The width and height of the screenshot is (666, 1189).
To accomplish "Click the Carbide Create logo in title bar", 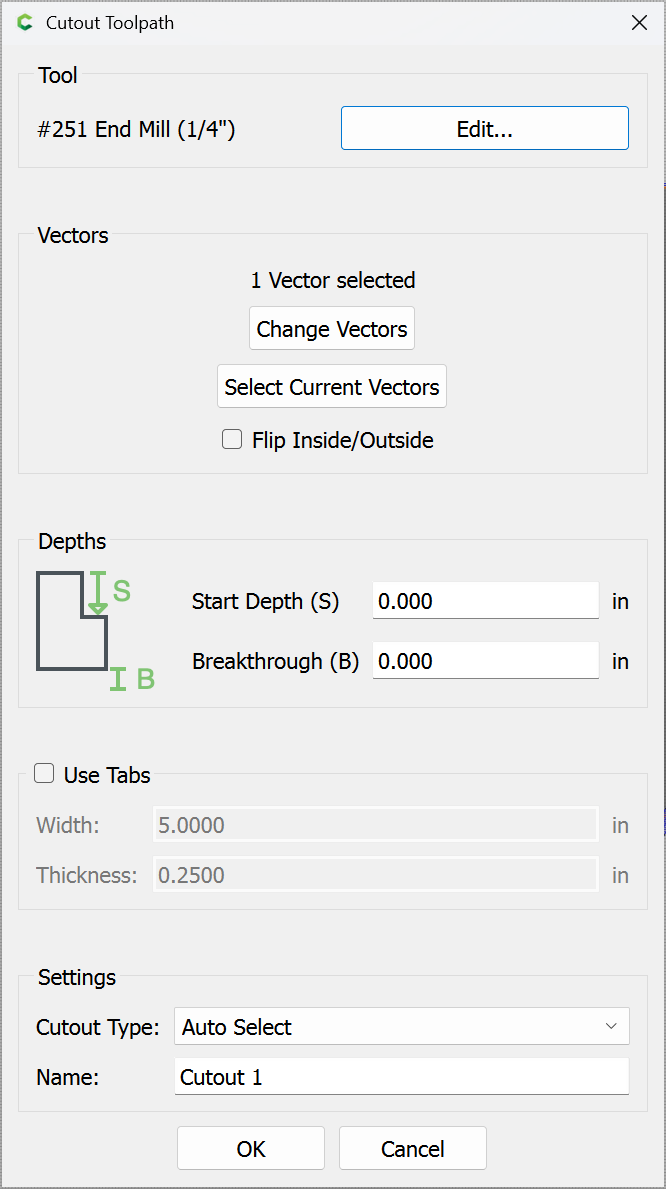I will point(25,23).
